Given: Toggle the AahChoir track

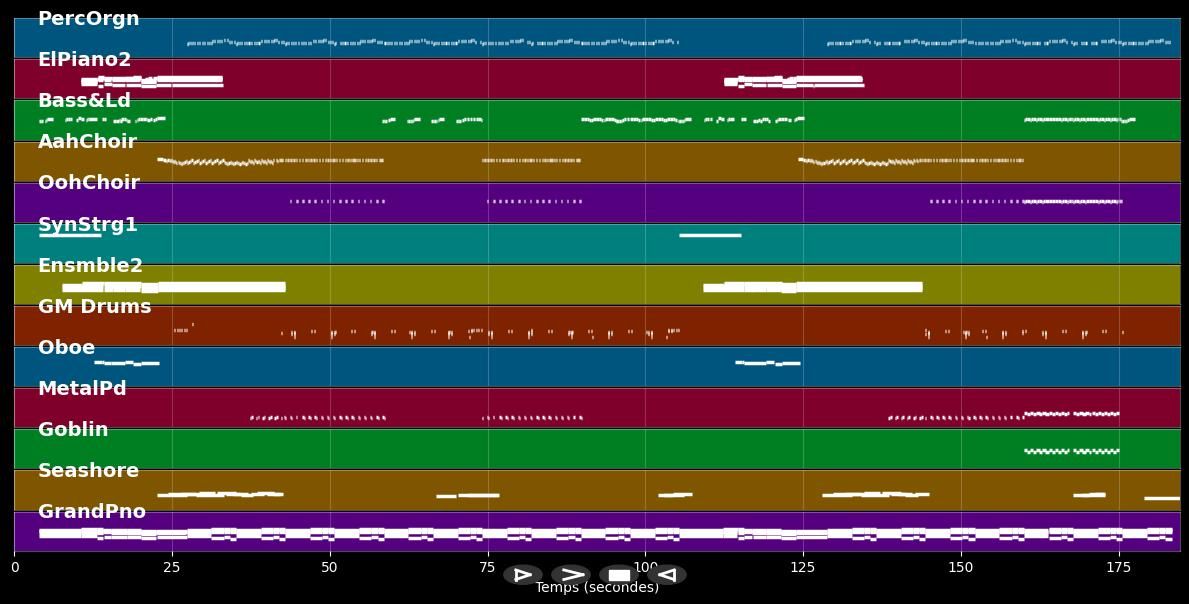Looking at the screenshot, I should click(x=87, y=141).
